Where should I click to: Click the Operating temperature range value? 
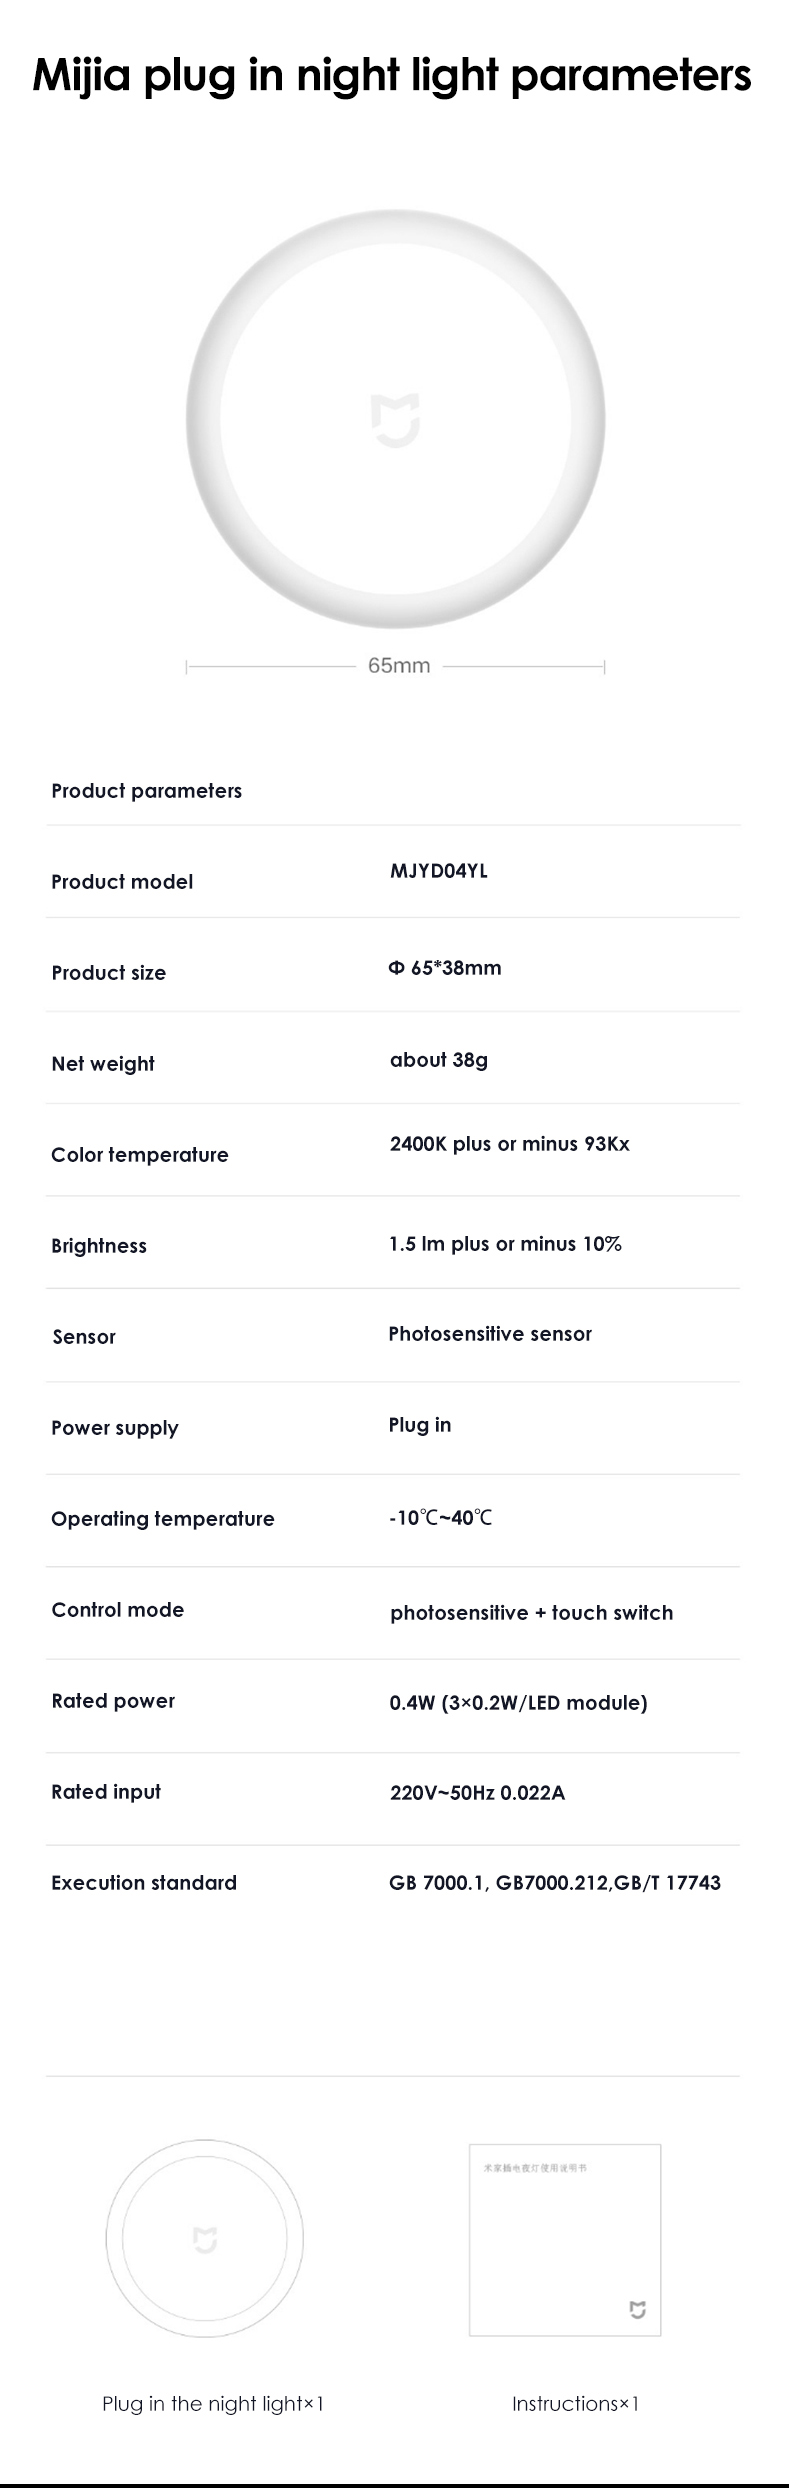pos(441,1518)
